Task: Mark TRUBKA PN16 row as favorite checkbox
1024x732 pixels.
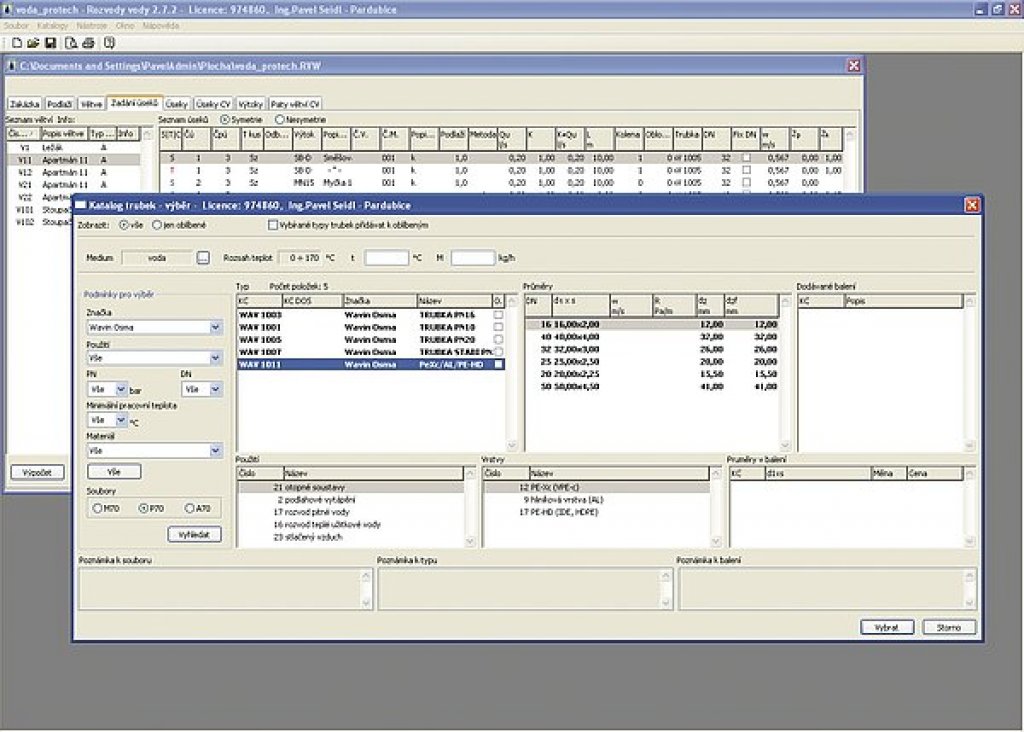Action: pos(499,314)
